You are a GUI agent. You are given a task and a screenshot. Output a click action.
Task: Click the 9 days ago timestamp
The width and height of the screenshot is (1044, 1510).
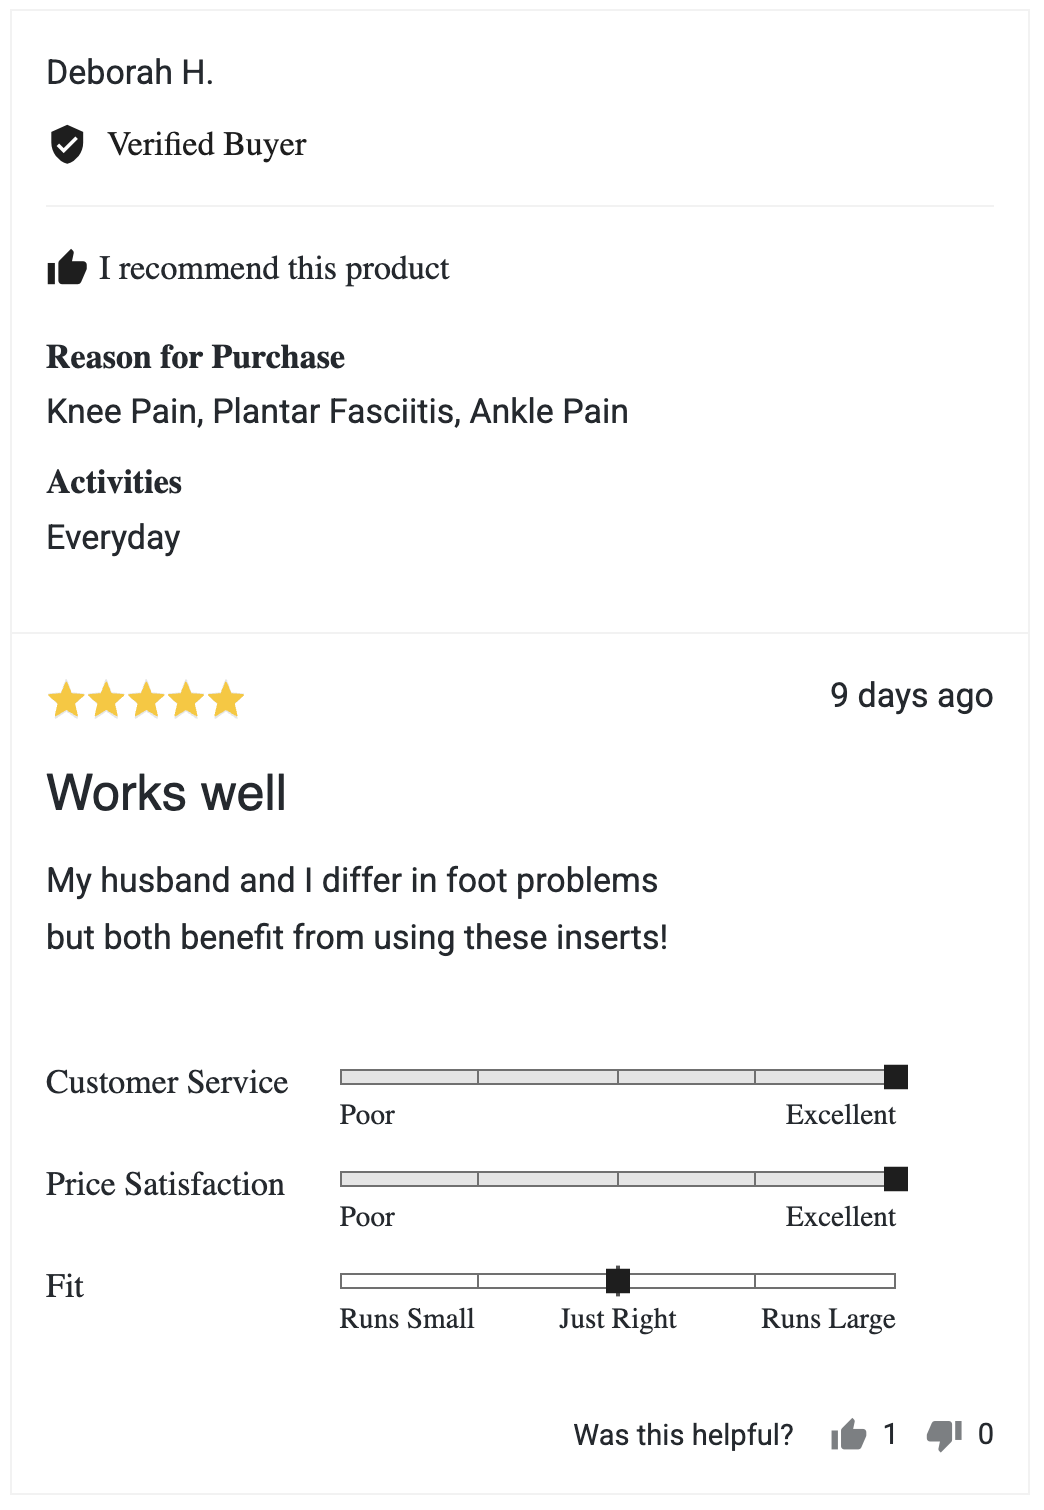(x=911, y=696)
